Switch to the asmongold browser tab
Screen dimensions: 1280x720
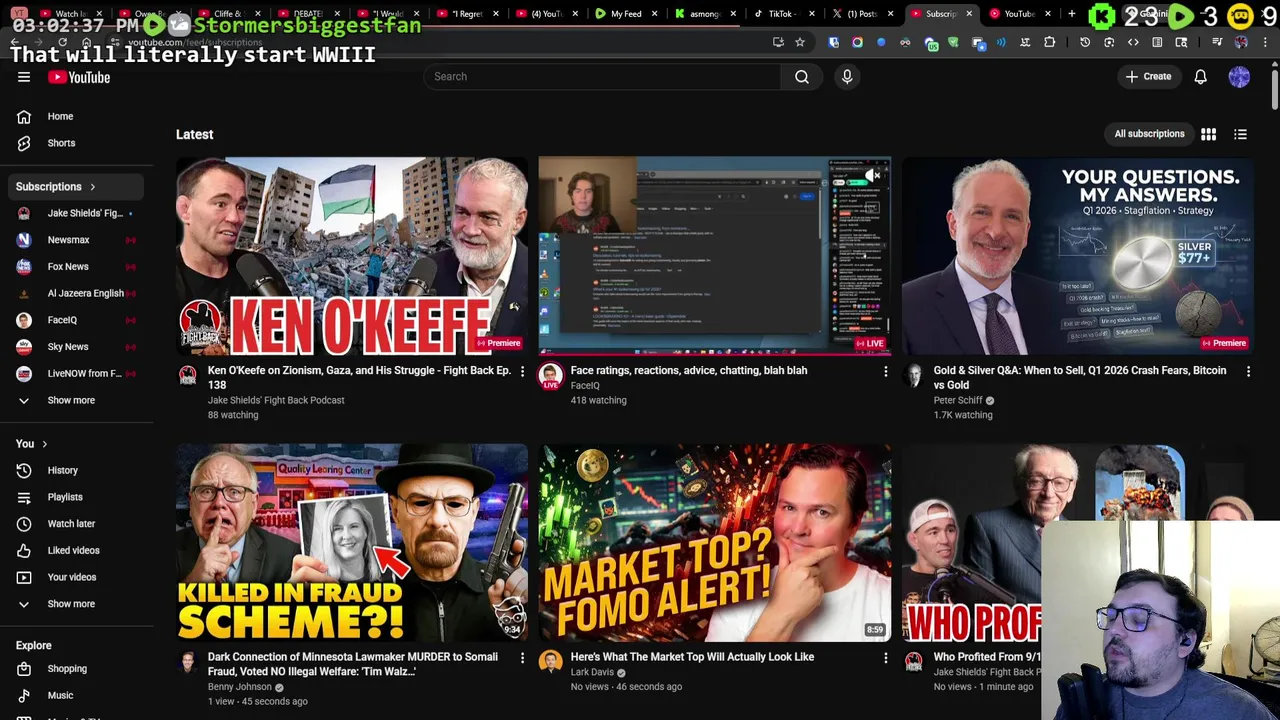704,14
